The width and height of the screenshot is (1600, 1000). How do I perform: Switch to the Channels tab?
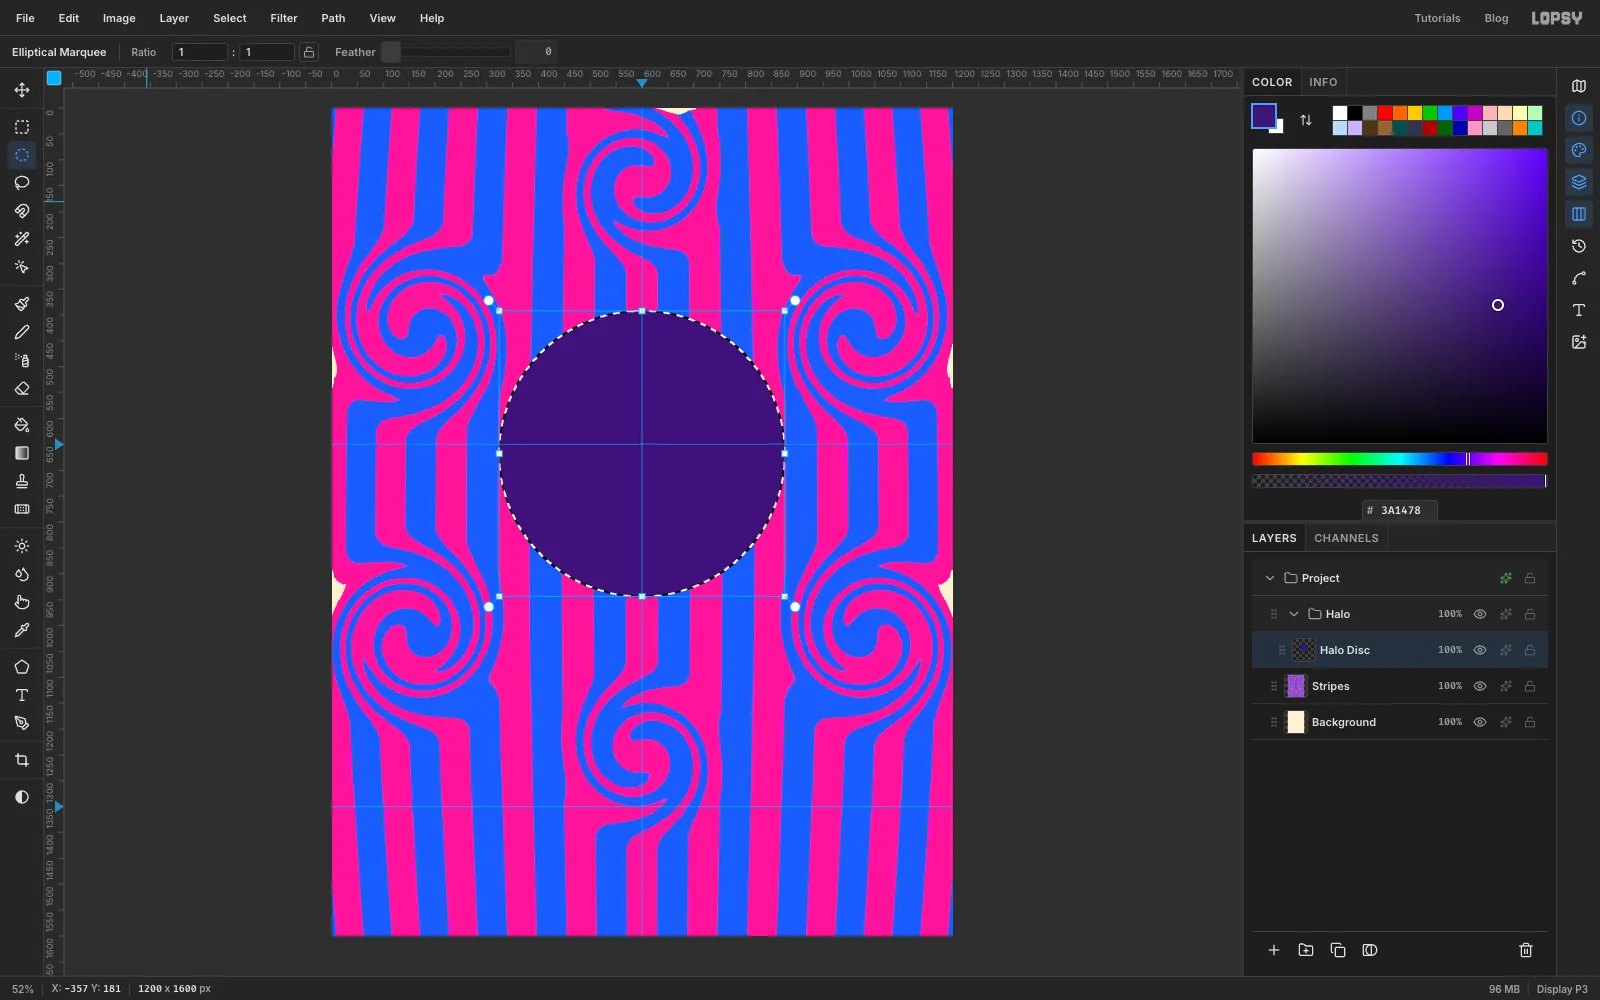(x=1346, y=538)
